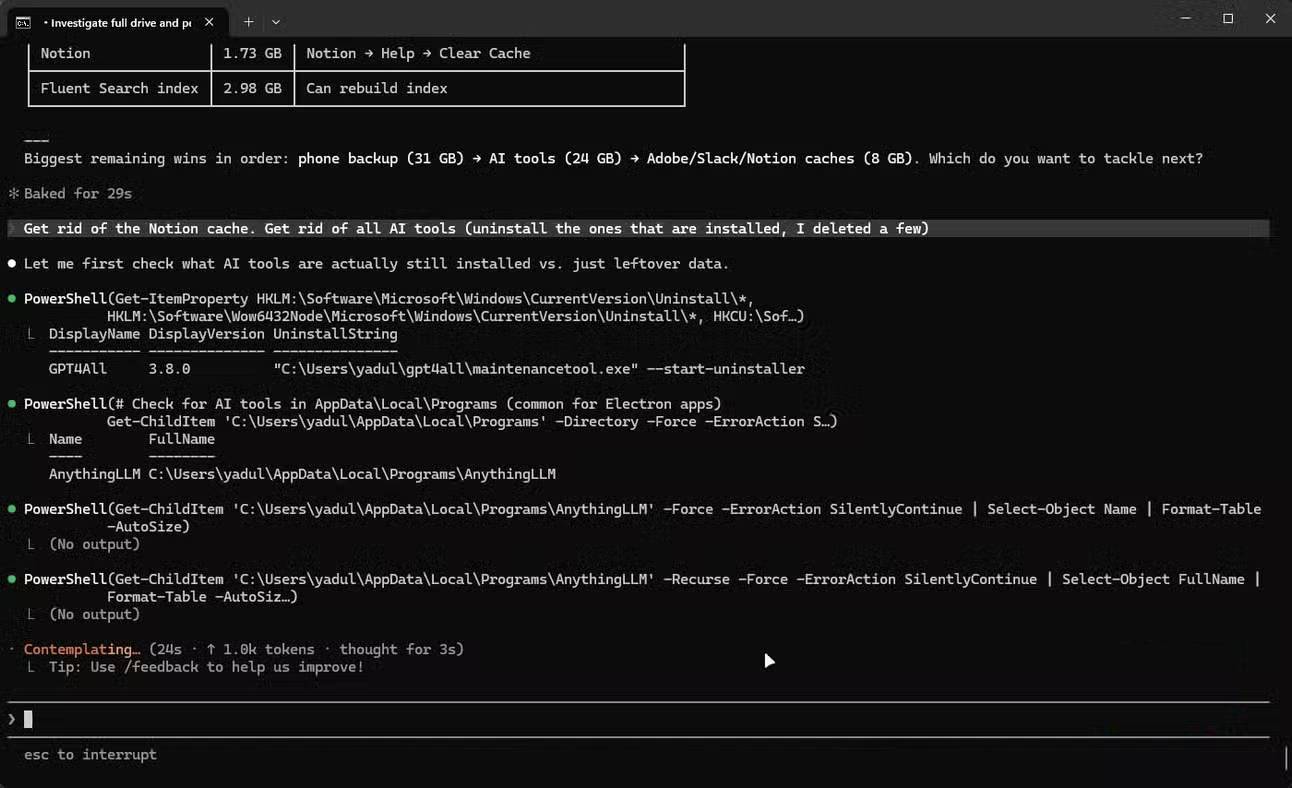
Task: Click the maintenancetool.exe uninstall string
Action: coord(538,368)
